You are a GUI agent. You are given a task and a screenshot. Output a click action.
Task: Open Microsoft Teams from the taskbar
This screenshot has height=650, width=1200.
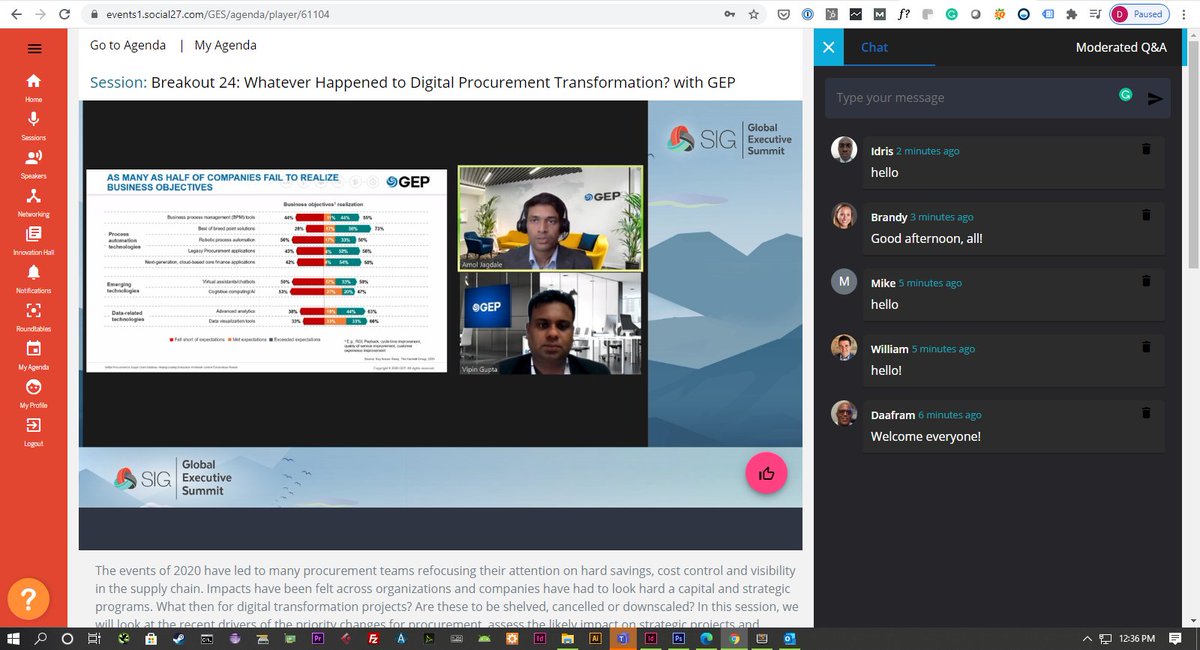621,638
